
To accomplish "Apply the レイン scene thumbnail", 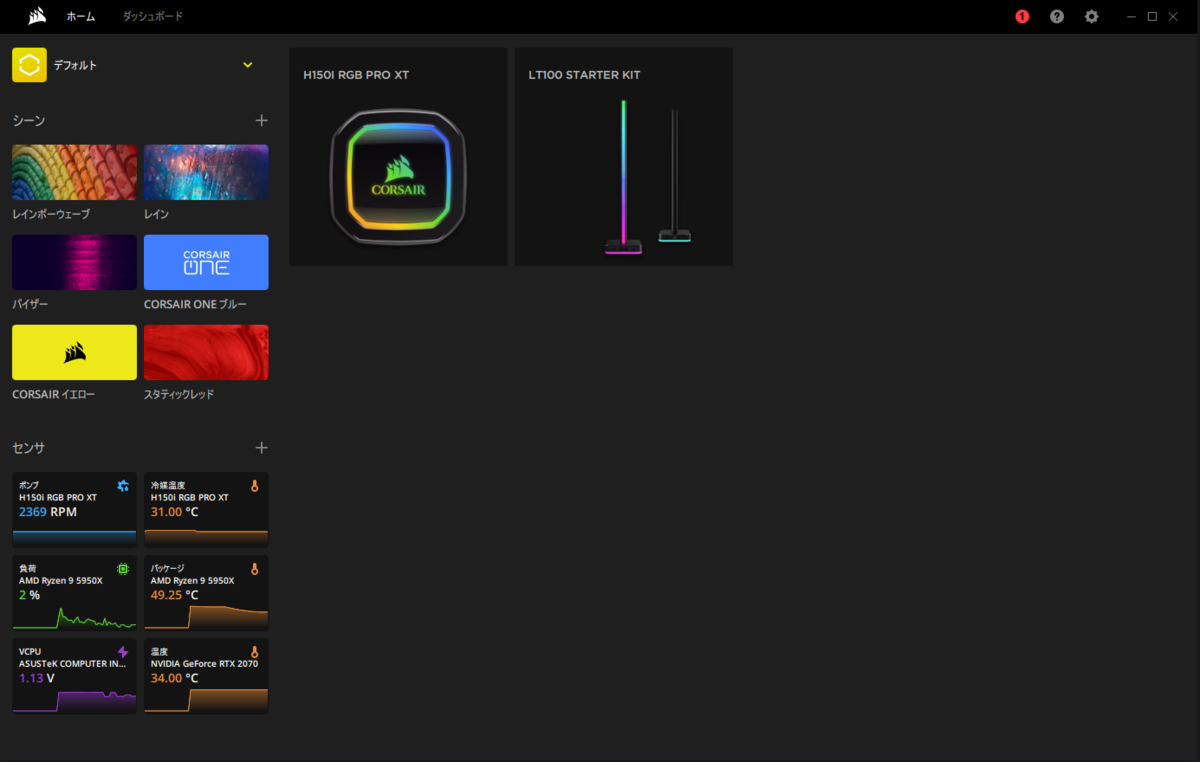I will click(x=206, y=172).
